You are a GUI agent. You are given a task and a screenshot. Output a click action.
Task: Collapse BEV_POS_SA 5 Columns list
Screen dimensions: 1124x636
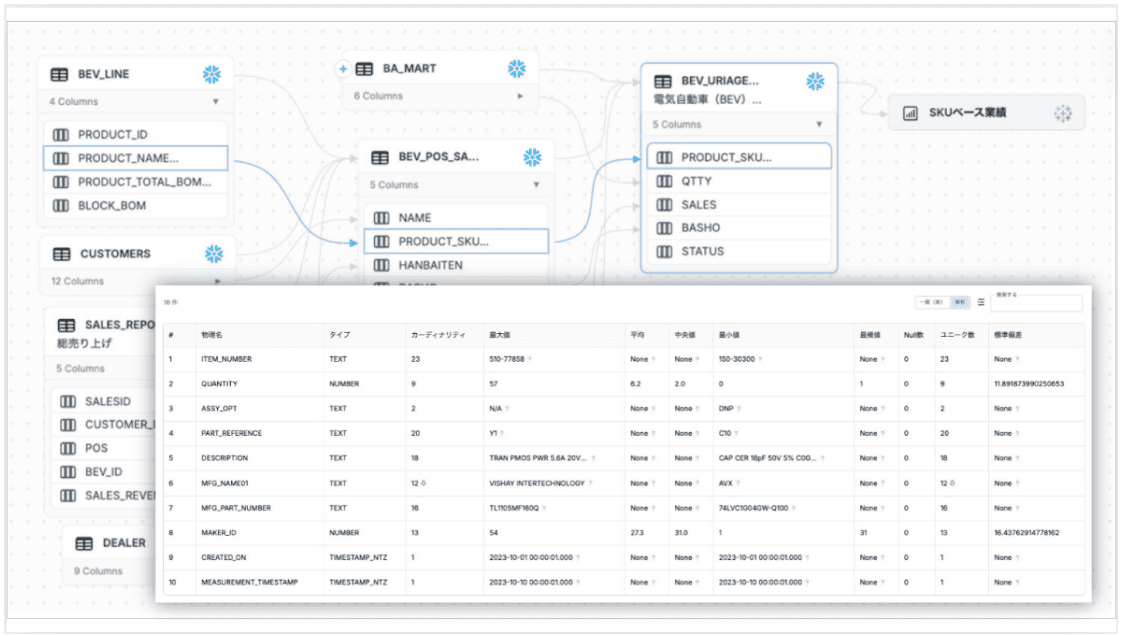click(536, 185)
